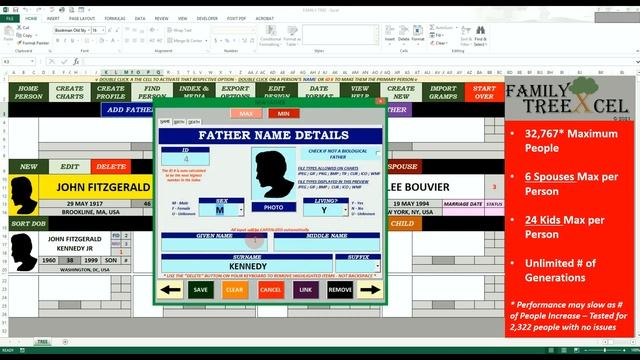The height and width of the screenshot is (360, 640).
Task: Open the Living dropdown showing Y
Action: coord(345,210)
